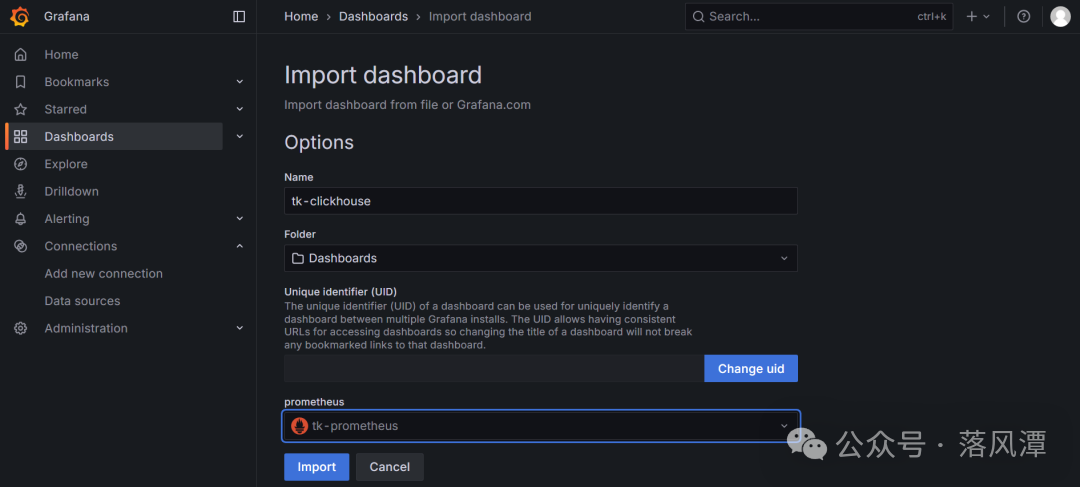The width and height of the screenshot is (1080, 487).
Task: Click the Dashboards breadcrumb link
Action: click(373, 17)
